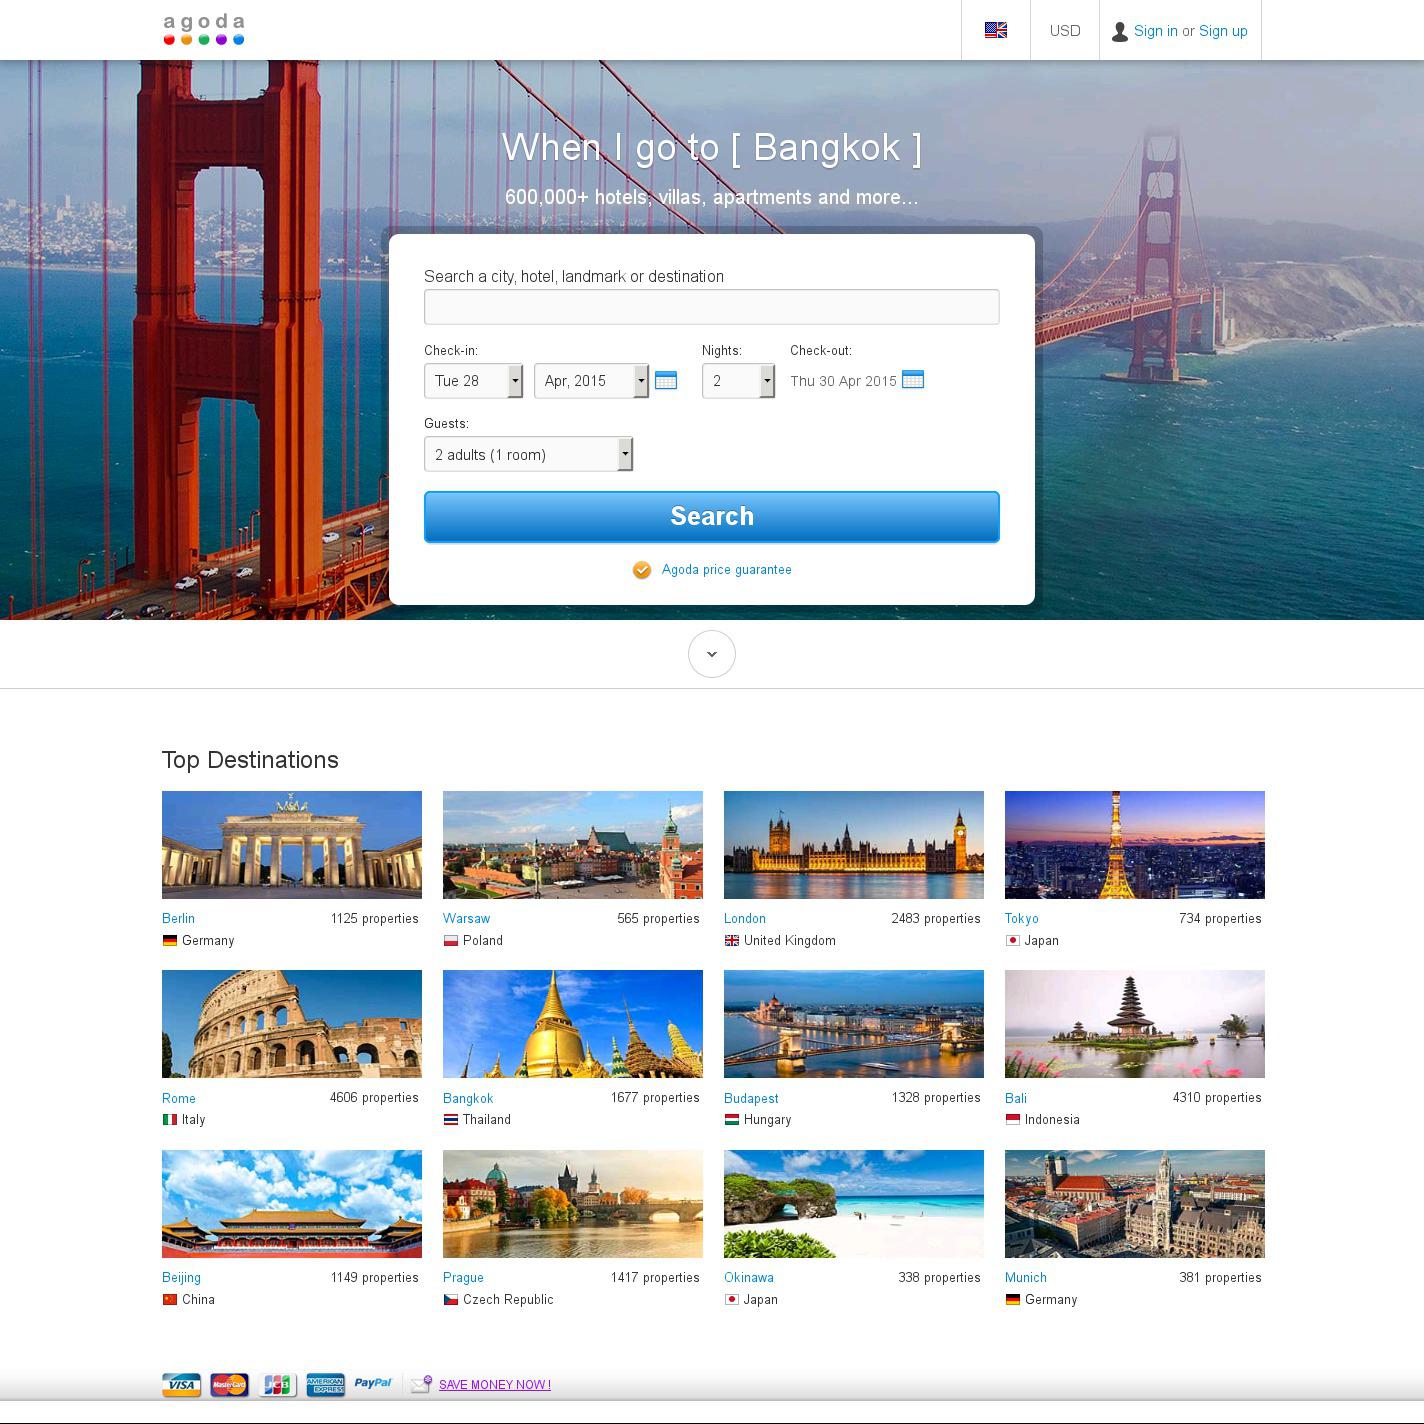
Task: Click the Sign up link
Action: pos(1223,31)
